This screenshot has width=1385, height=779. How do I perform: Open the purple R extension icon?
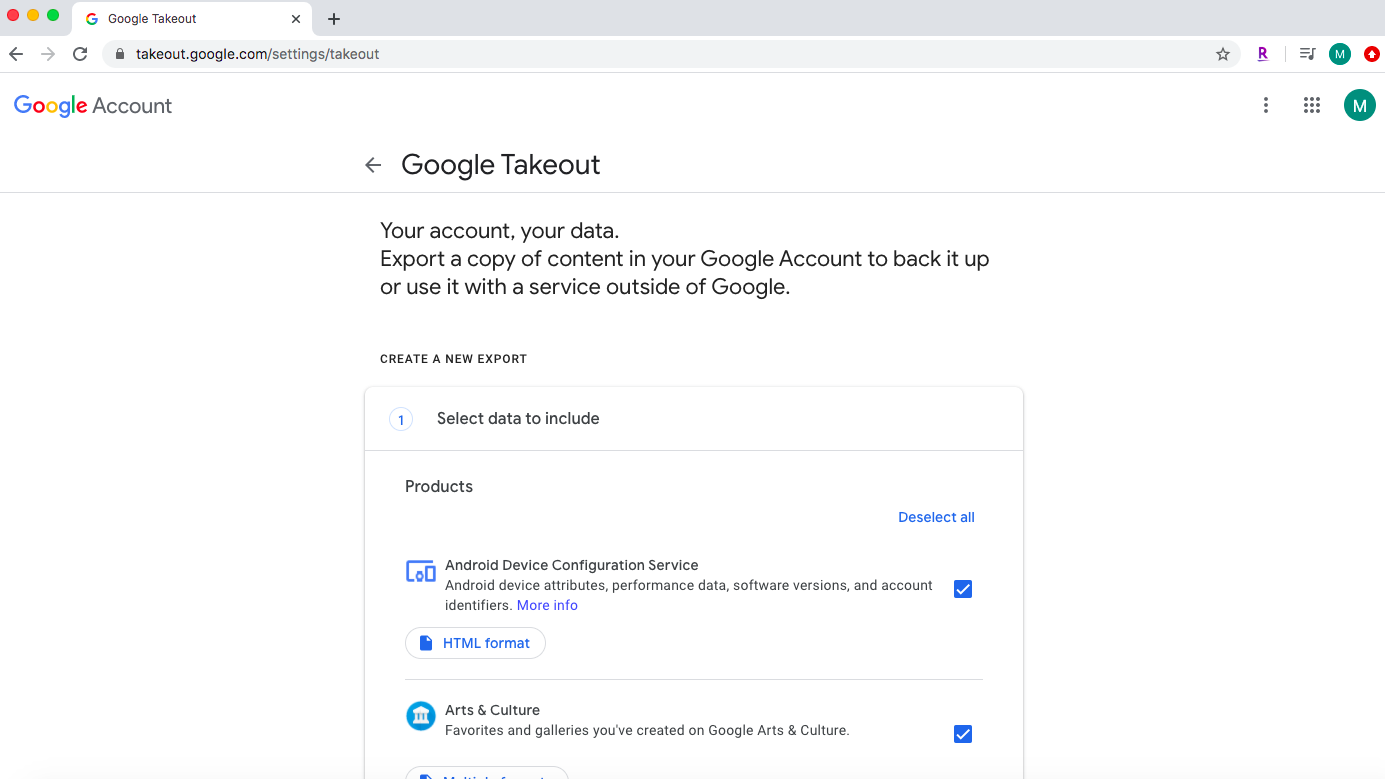1263,54
